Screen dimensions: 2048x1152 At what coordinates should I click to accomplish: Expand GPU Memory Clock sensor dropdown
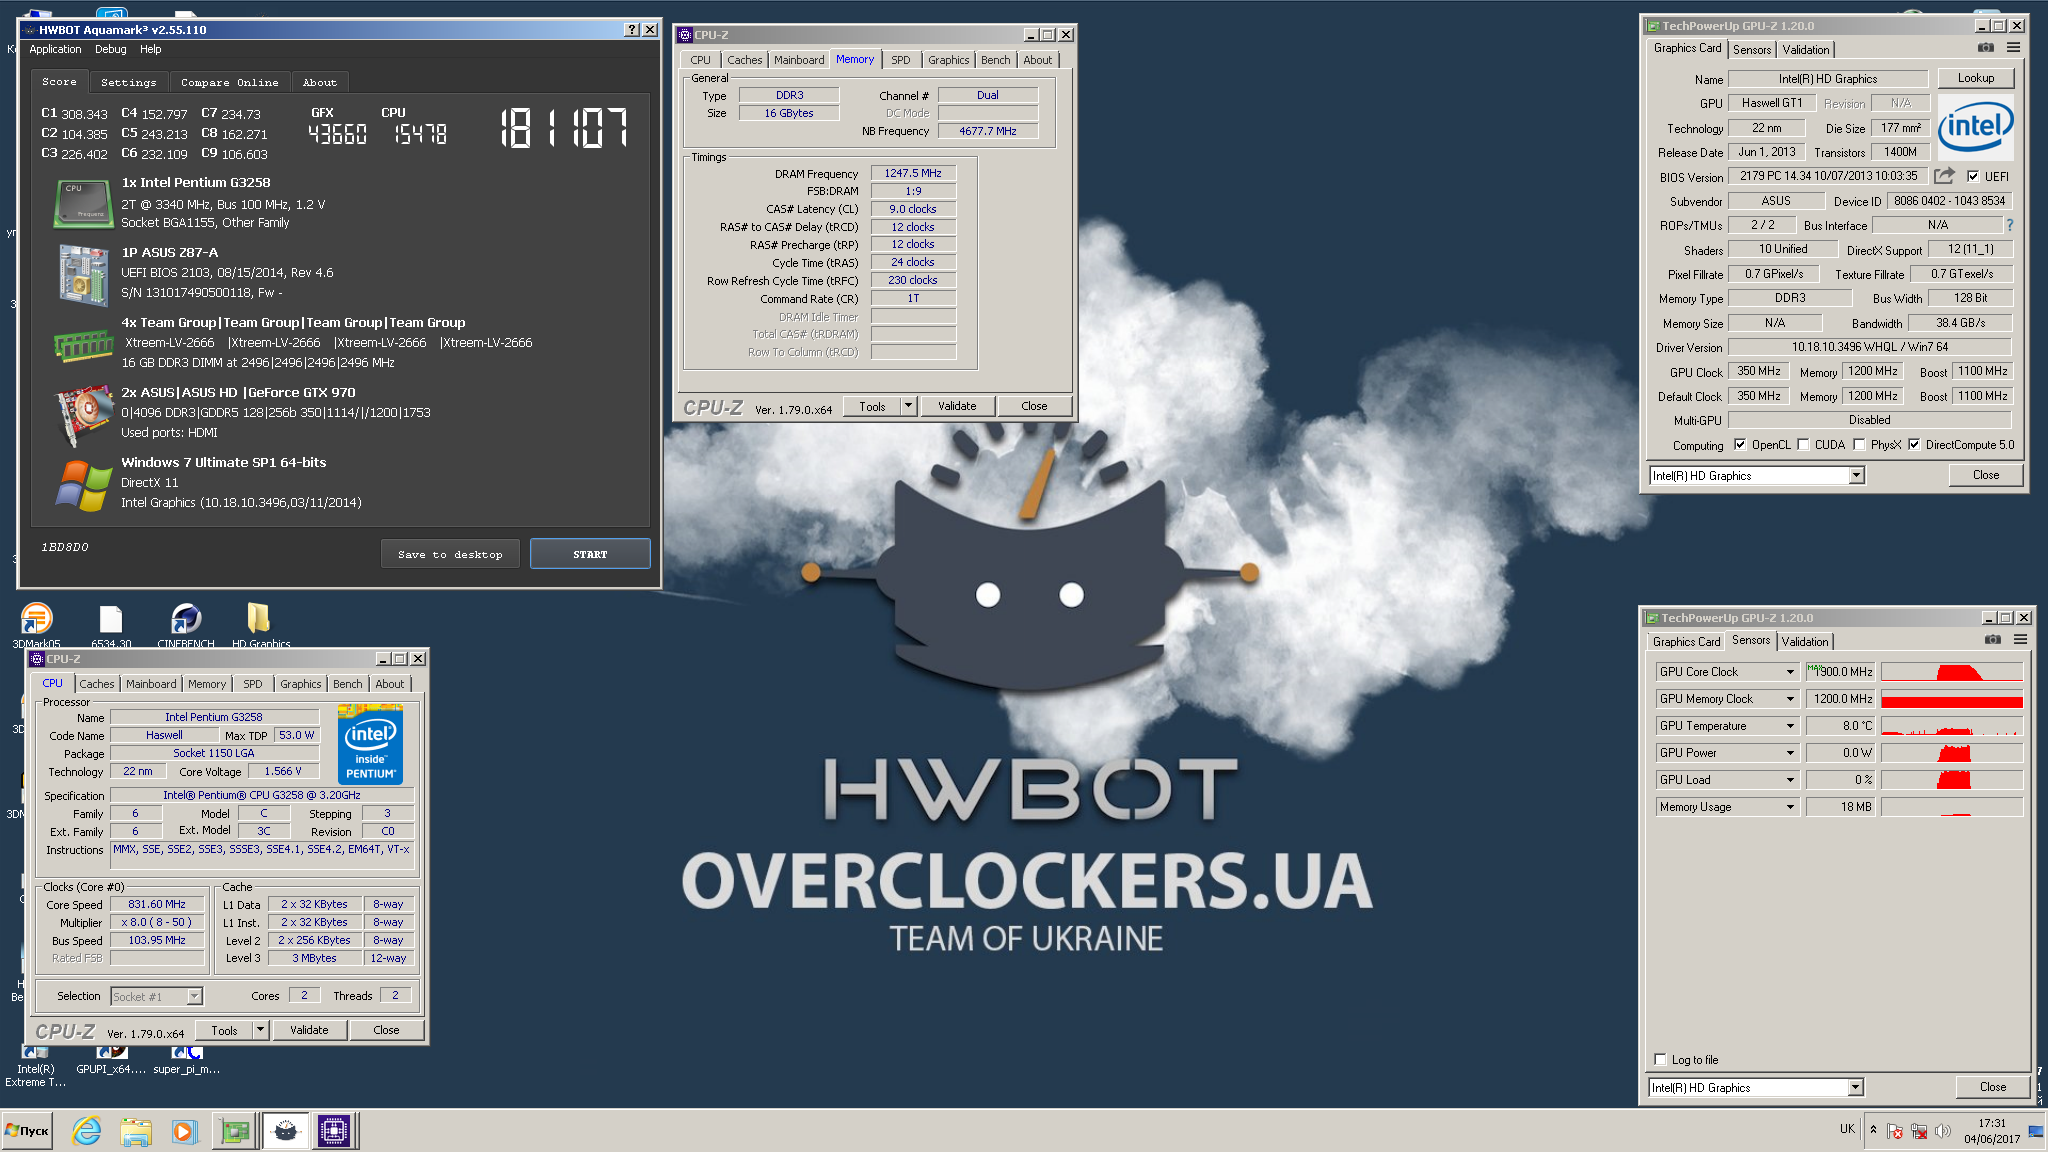(x=1790, y=699)
